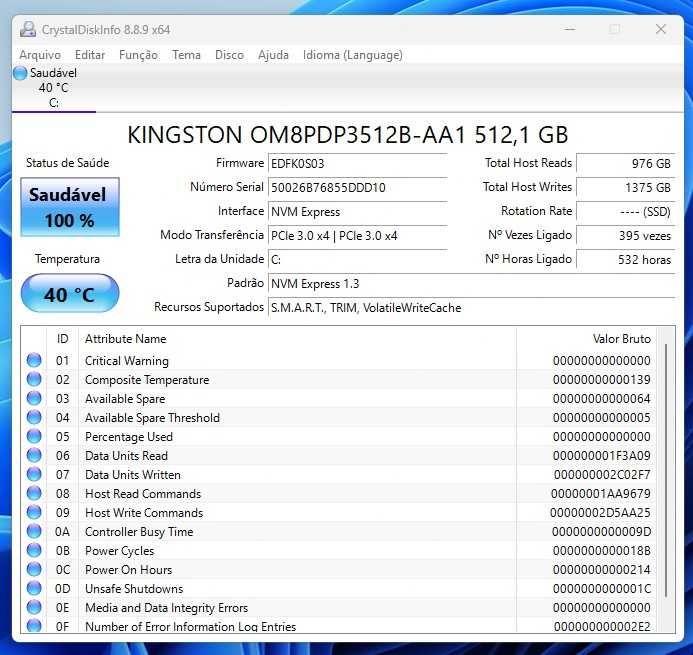Open the Tema menu
The image size is (693, 655).
point(186,55)
